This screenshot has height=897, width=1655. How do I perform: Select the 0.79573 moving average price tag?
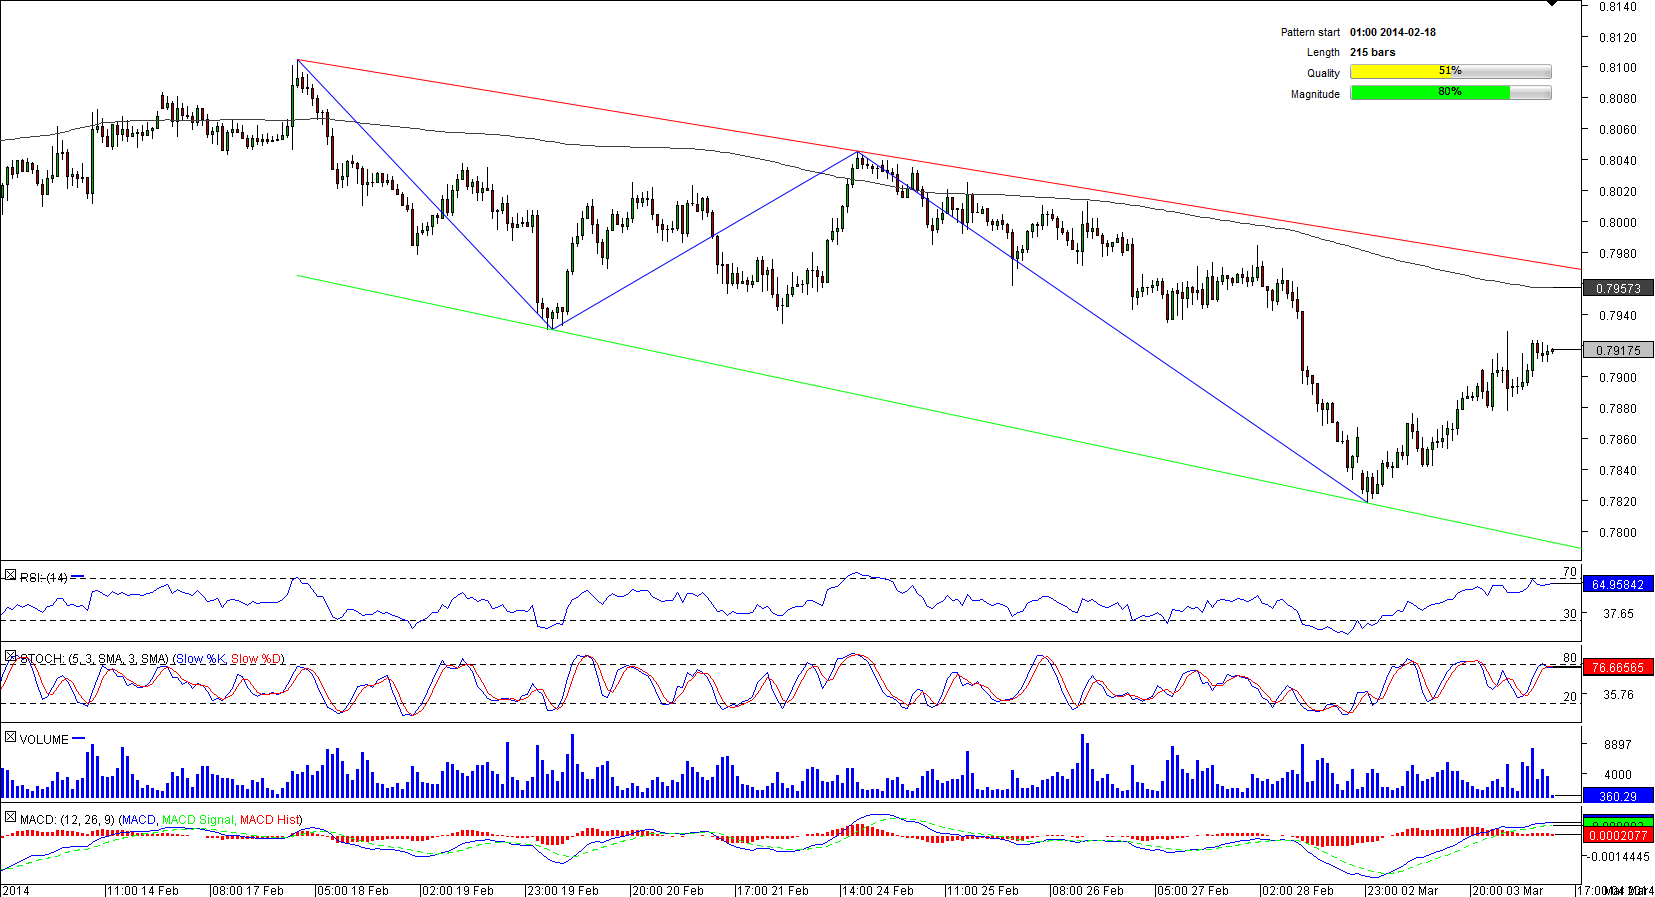coord(1618,288)
